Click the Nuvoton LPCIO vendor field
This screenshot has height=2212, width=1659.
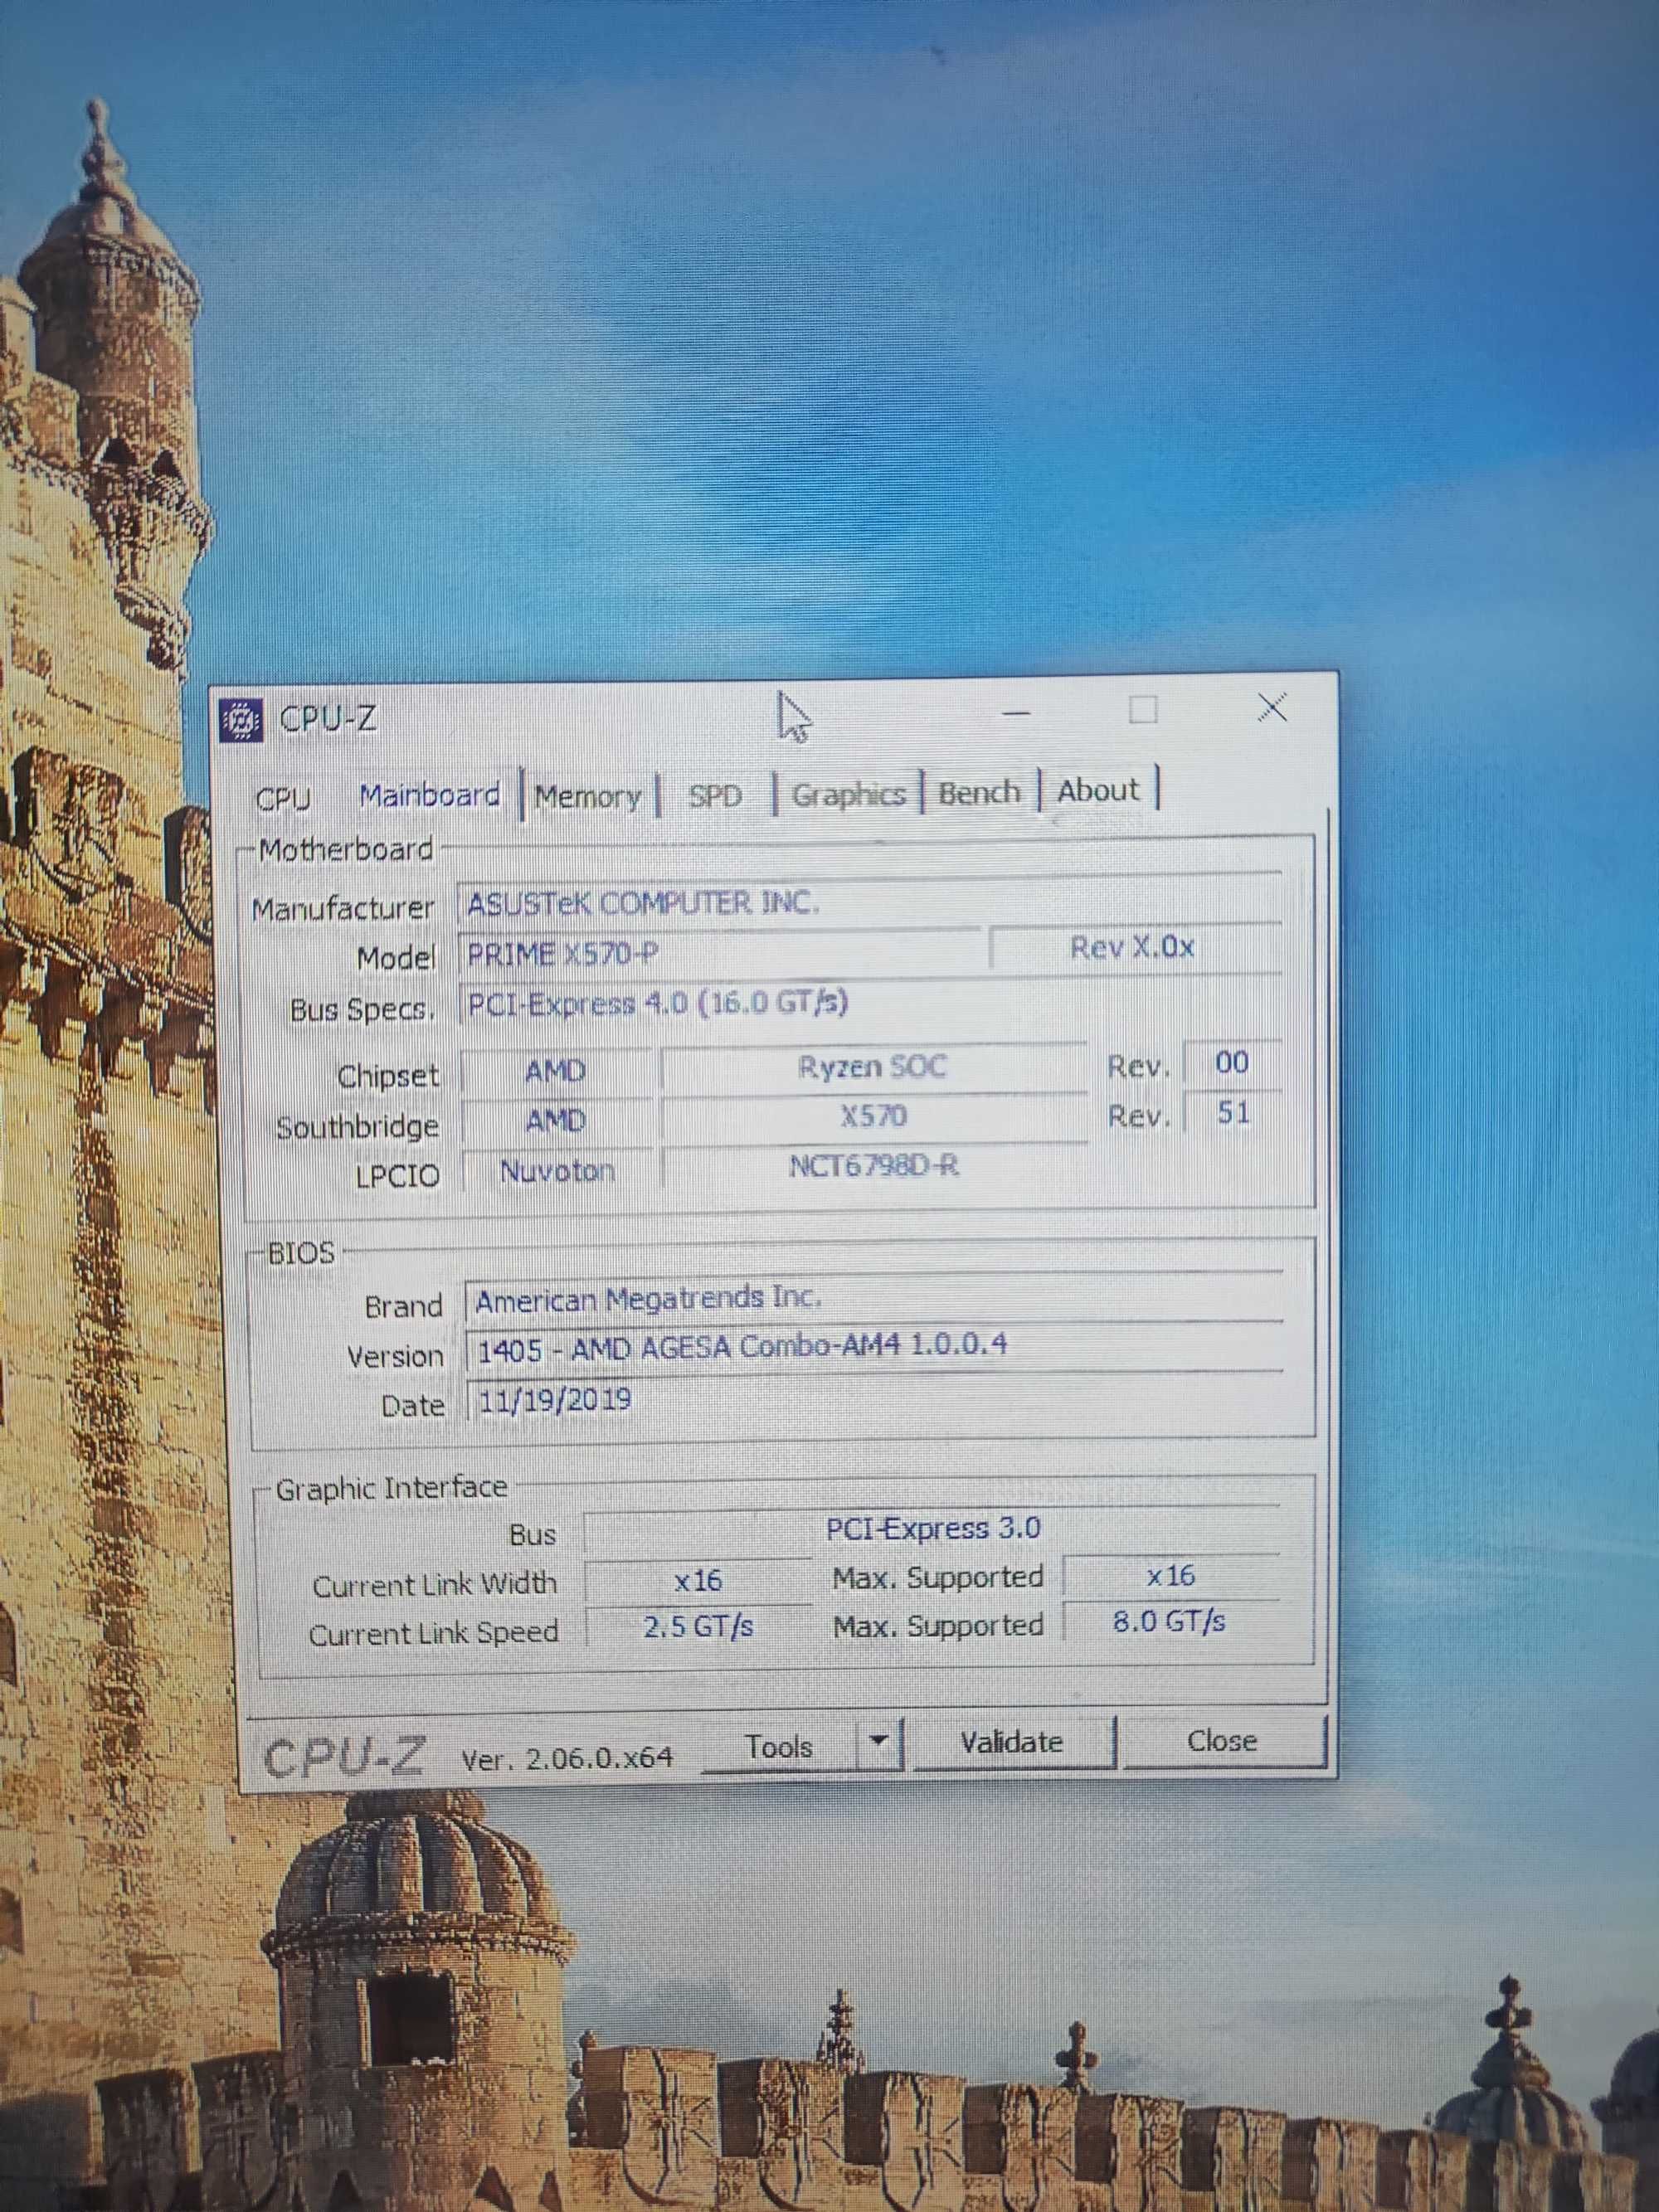(x=557, y=1170)
